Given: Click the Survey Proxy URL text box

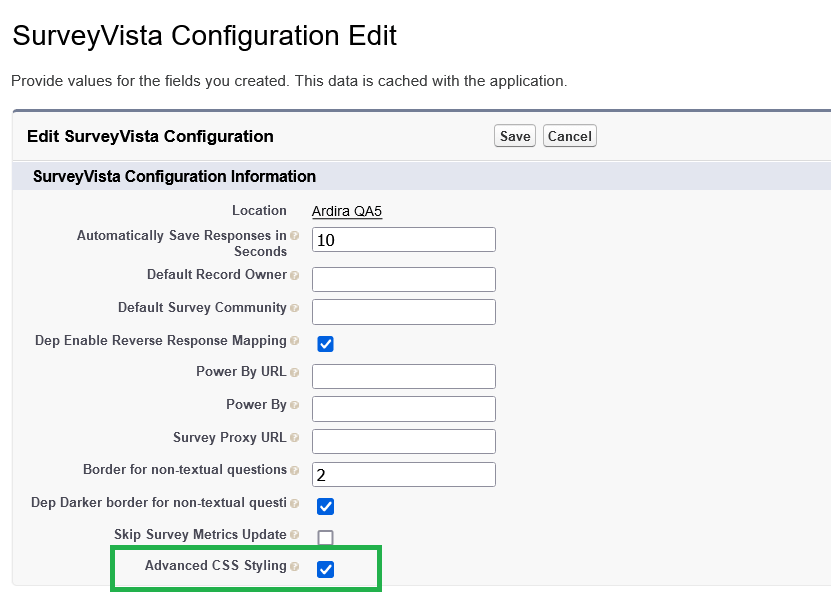Looking at the screenshot, I should (403, 440).
